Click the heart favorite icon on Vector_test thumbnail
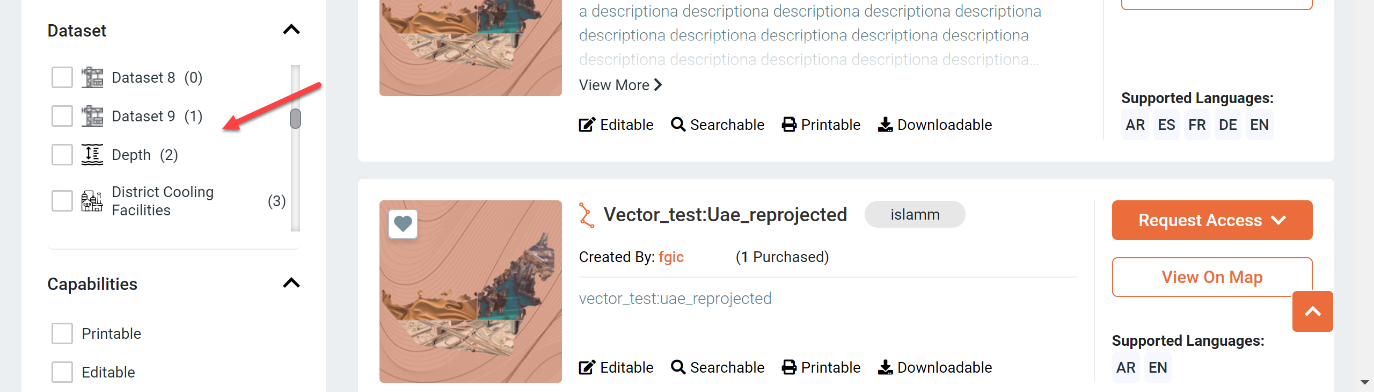 pos(403,224)
